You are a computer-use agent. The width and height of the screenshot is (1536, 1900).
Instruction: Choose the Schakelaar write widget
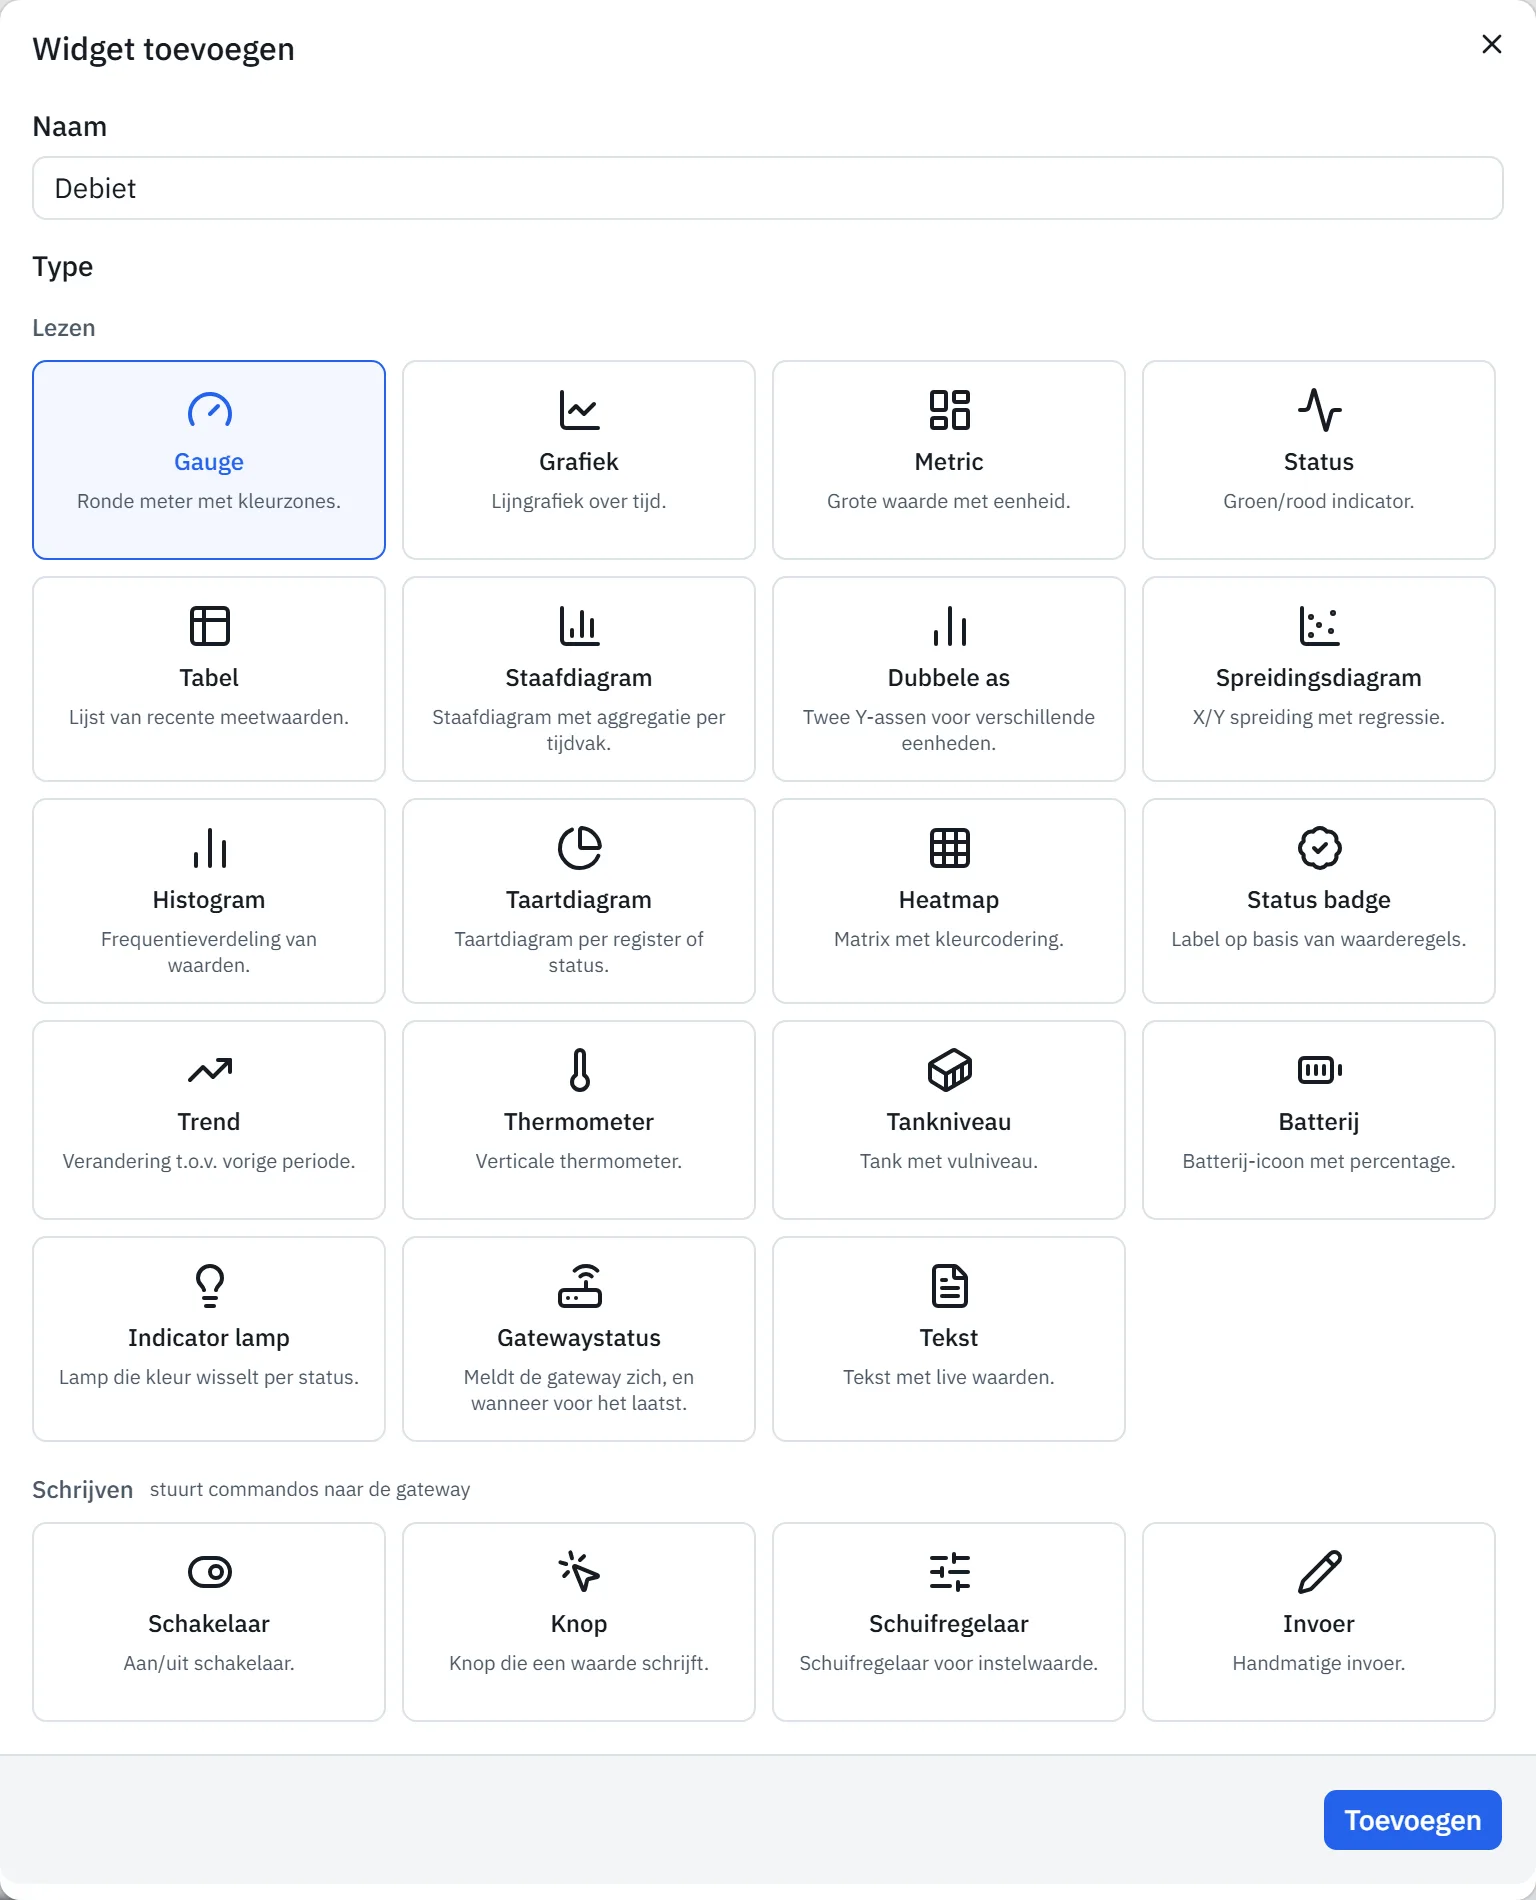click(209, 1622)
